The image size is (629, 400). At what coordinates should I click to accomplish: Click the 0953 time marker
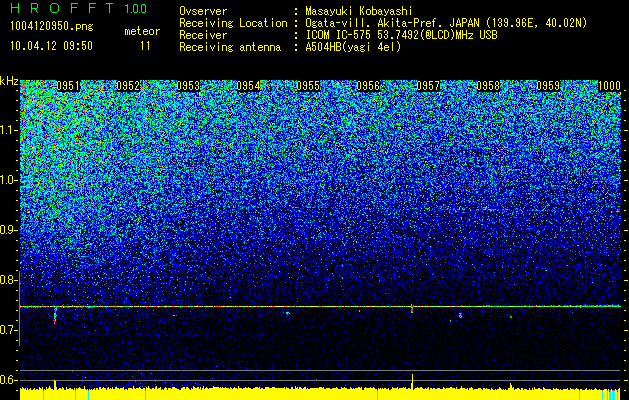click(x=188, y=86)
